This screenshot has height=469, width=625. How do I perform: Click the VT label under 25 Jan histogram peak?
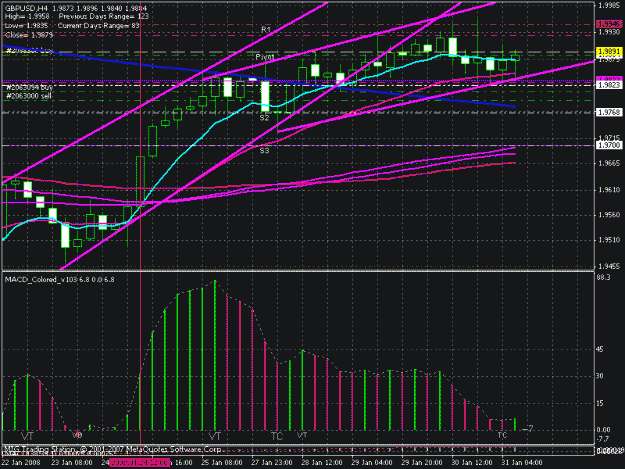pos(215,436)
